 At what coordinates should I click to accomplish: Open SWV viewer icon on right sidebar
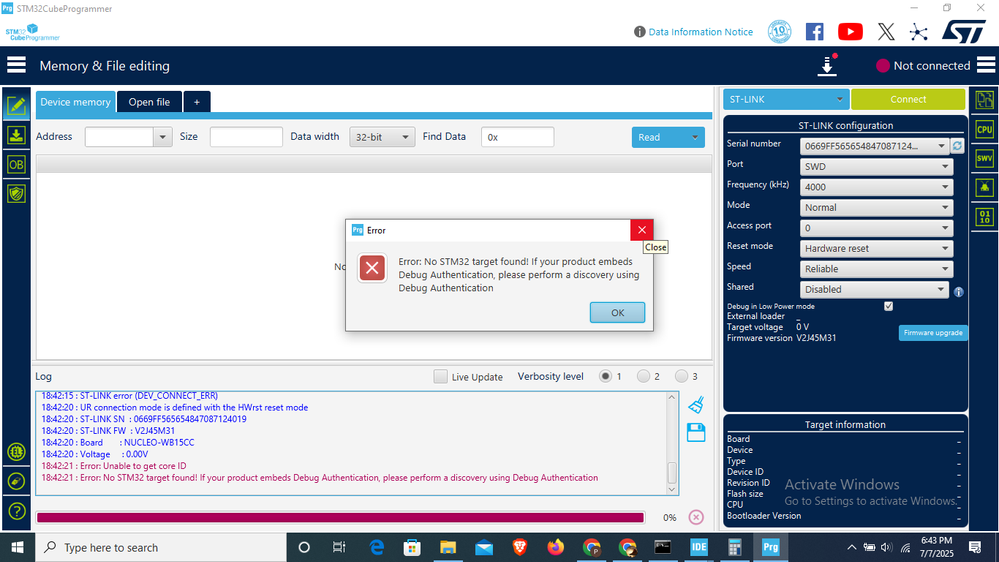pyautogui.click(x=984, y=159)
